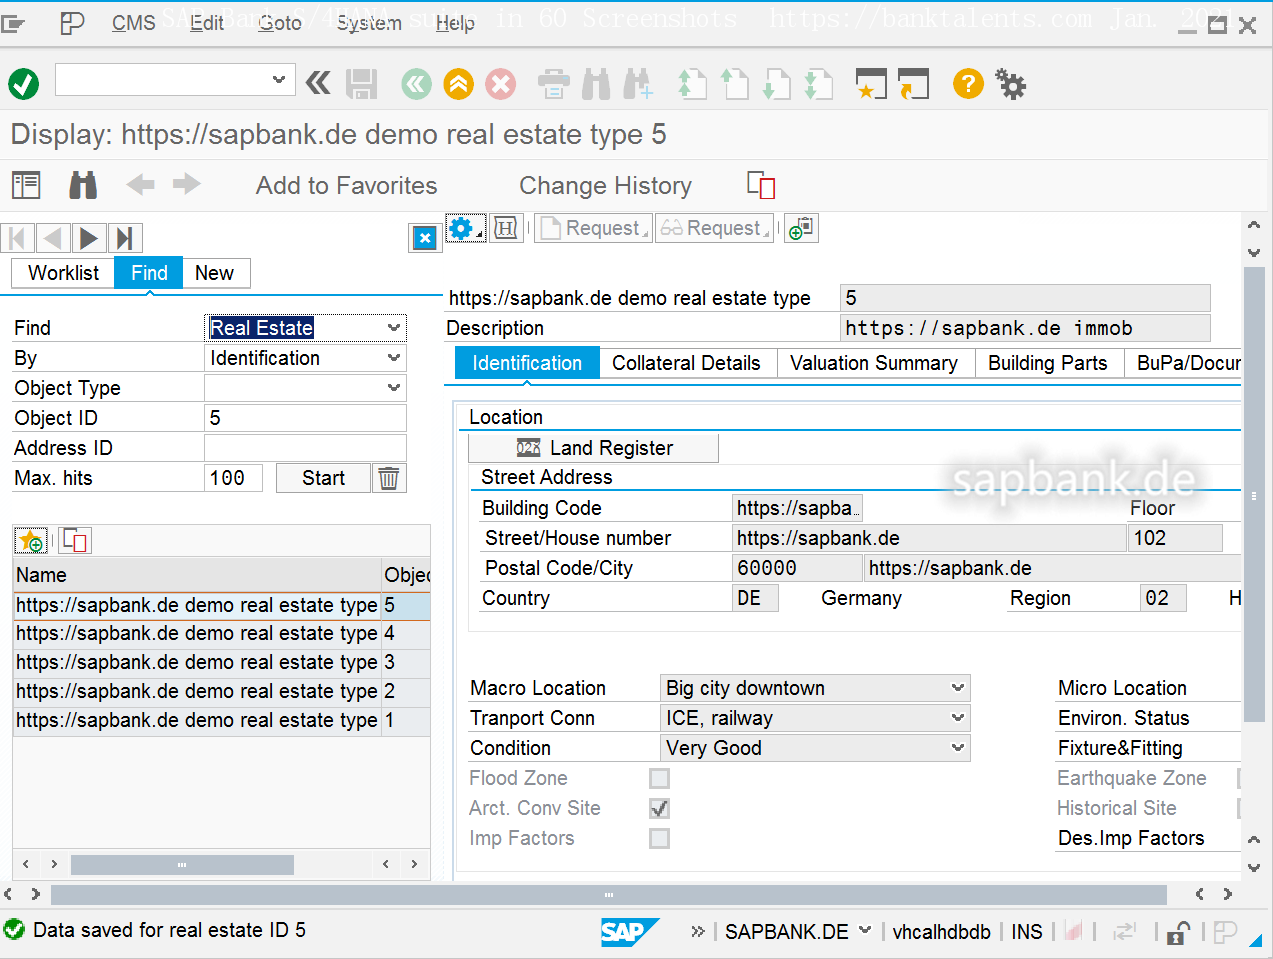Click the green Enter checkmark icon
This screenshot has width=1273, height=959.
(x=24, y=84)
